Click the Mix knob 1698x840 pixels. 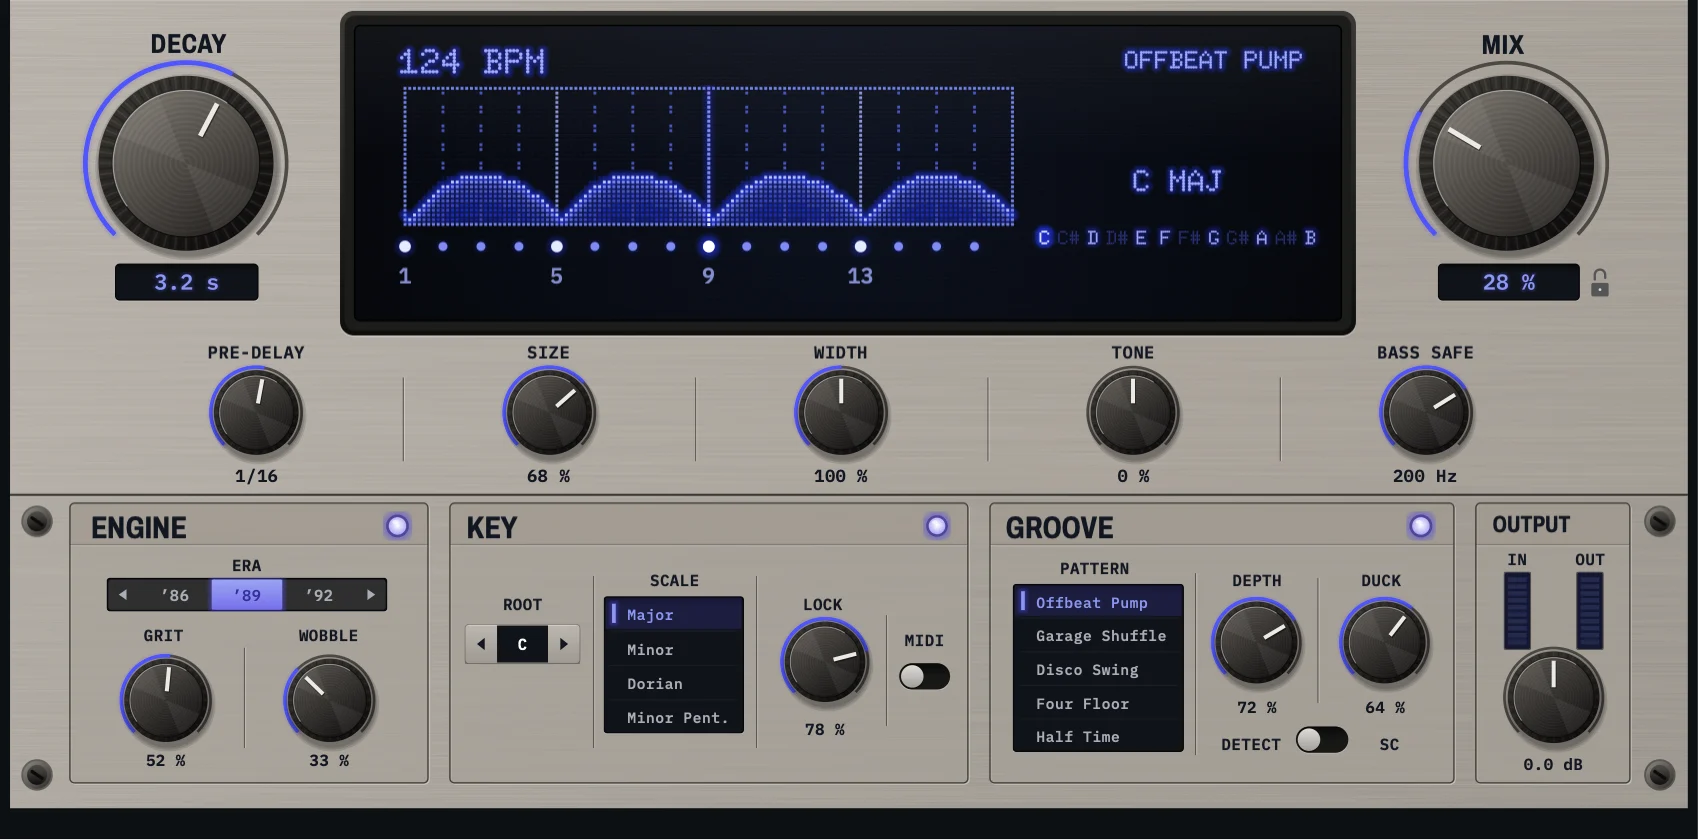pos(1506,163)
